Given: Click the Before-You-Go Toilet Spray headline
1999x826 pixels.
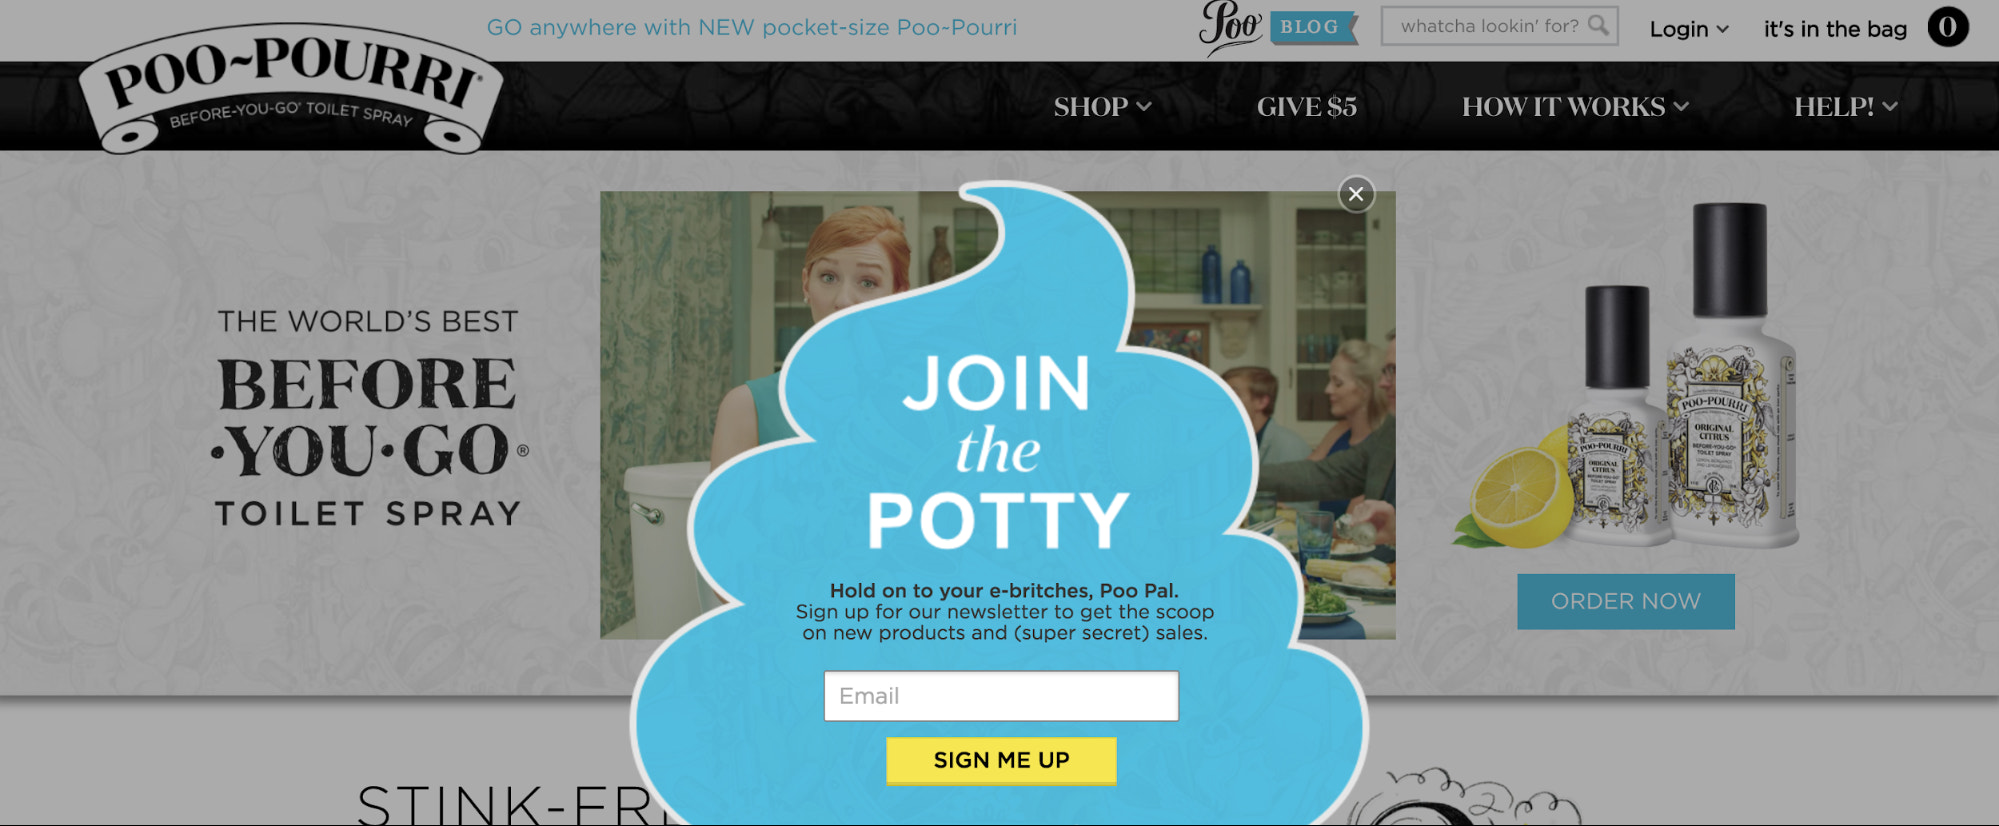Looking at the screenshot, I should tap(369, 418).
